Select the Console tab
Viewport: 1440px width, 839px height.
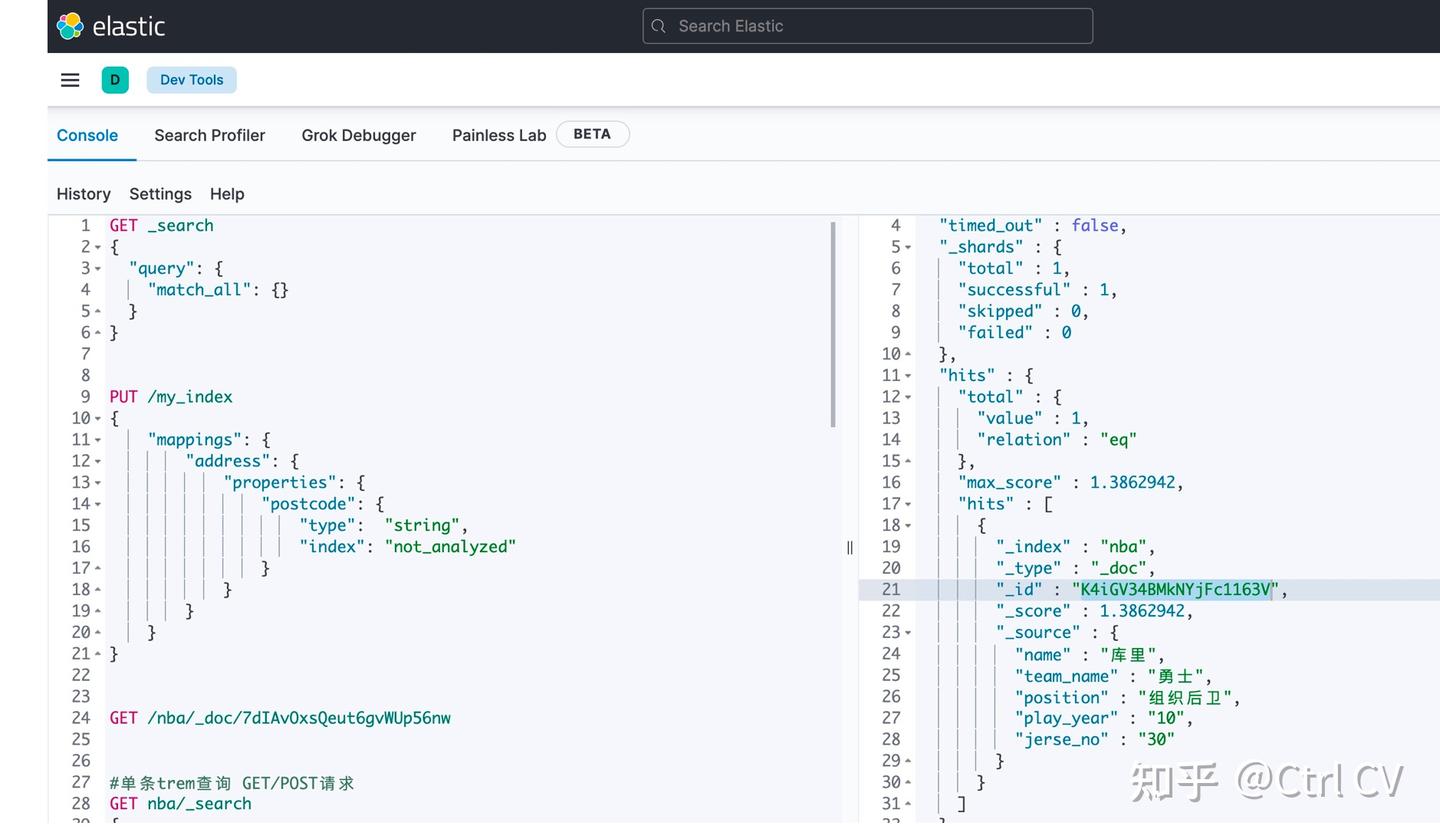87,135
